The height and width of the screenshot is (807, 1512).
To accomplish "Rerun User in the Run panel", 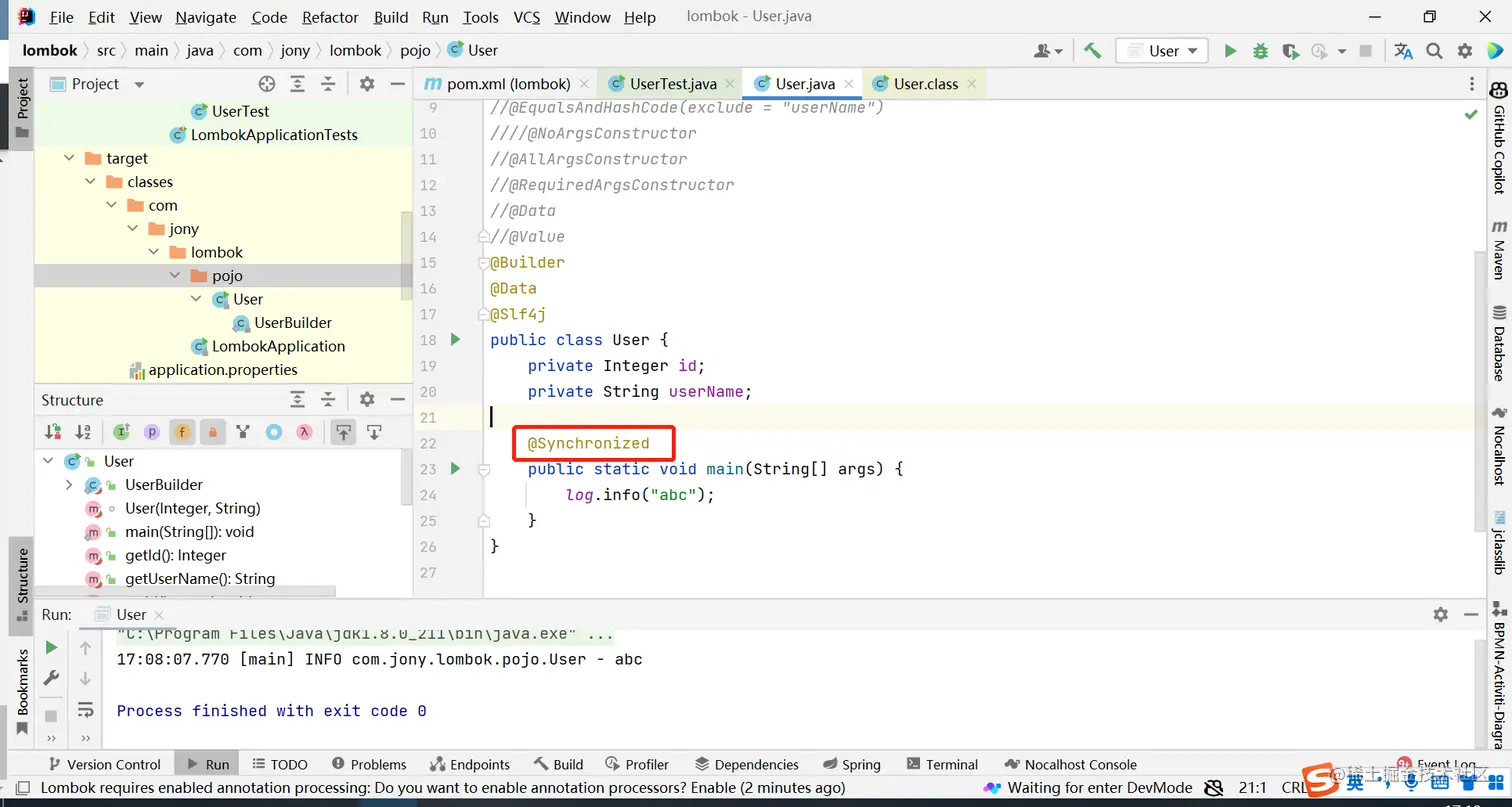I will click(x=51, y=648).
